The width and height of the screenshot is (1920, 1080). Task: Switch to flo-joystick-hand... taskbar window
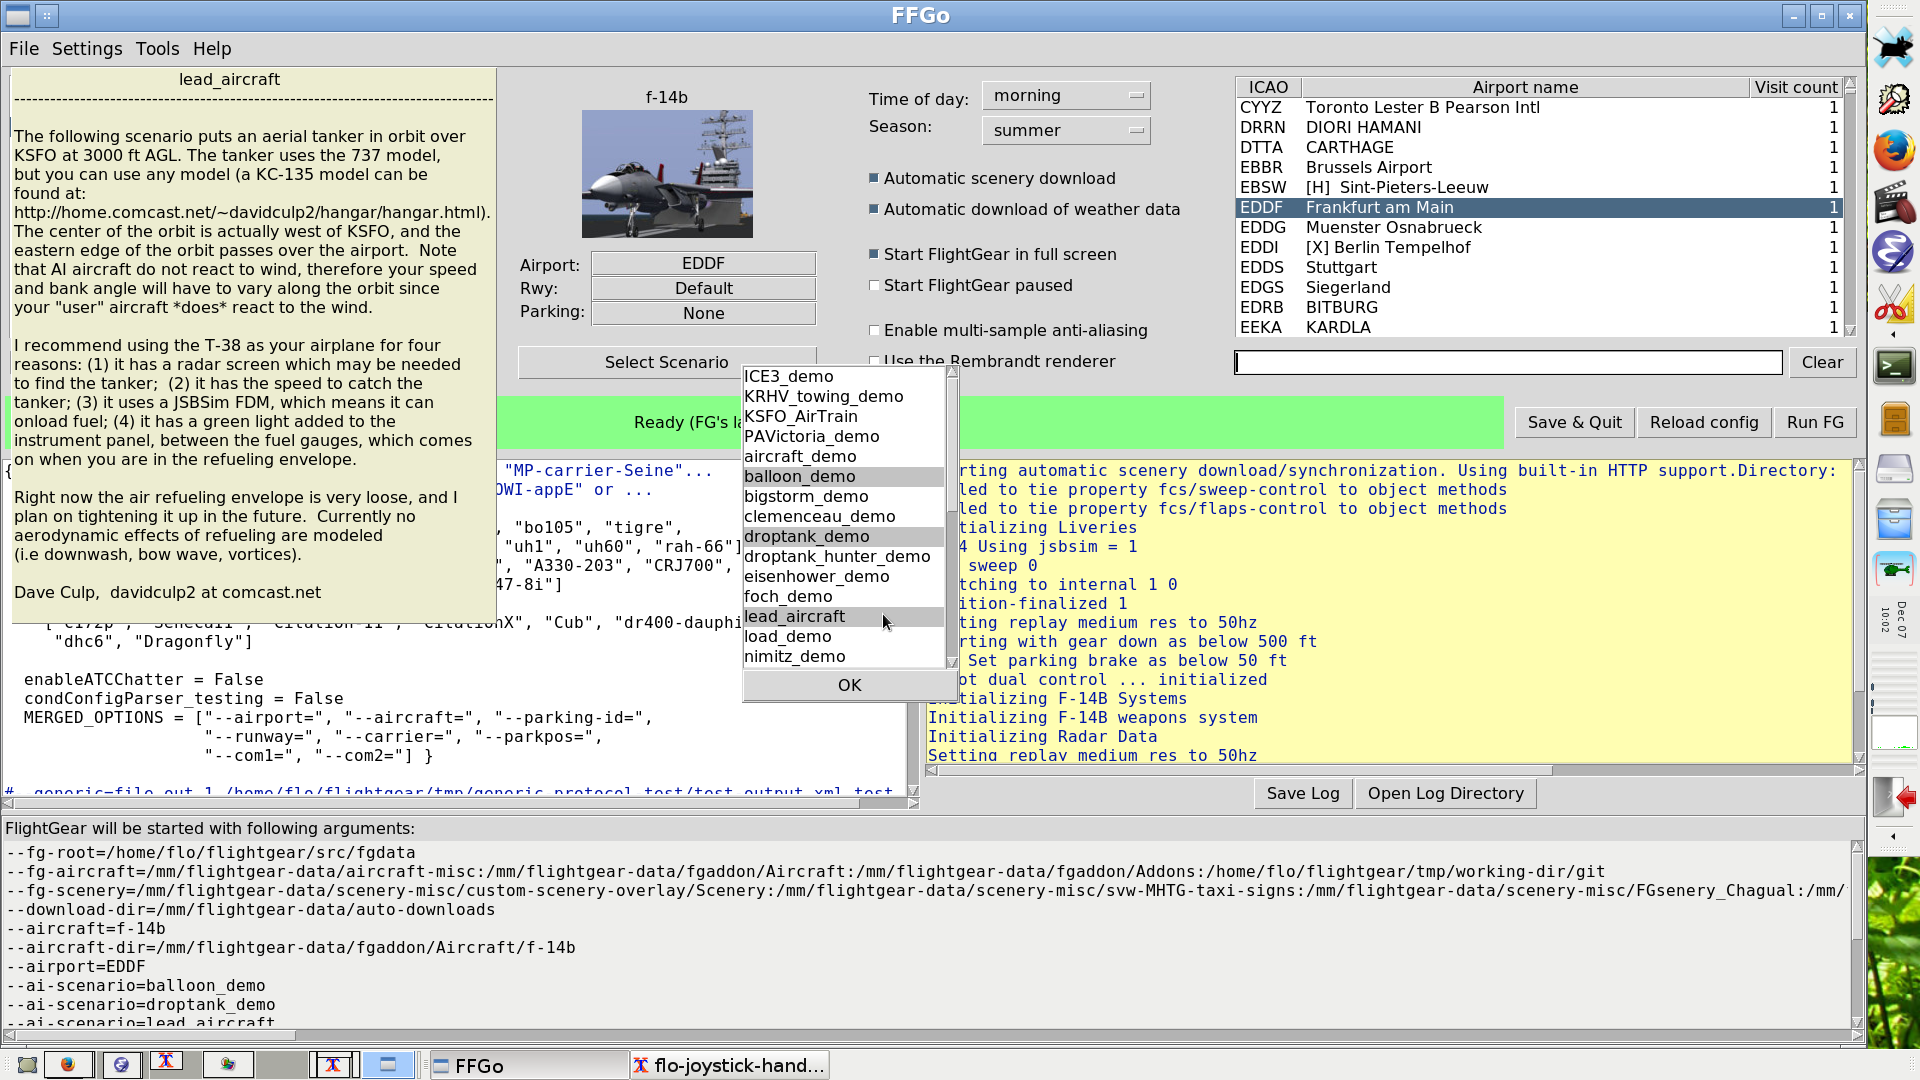pyautogui.click(x=729, y=1066)
